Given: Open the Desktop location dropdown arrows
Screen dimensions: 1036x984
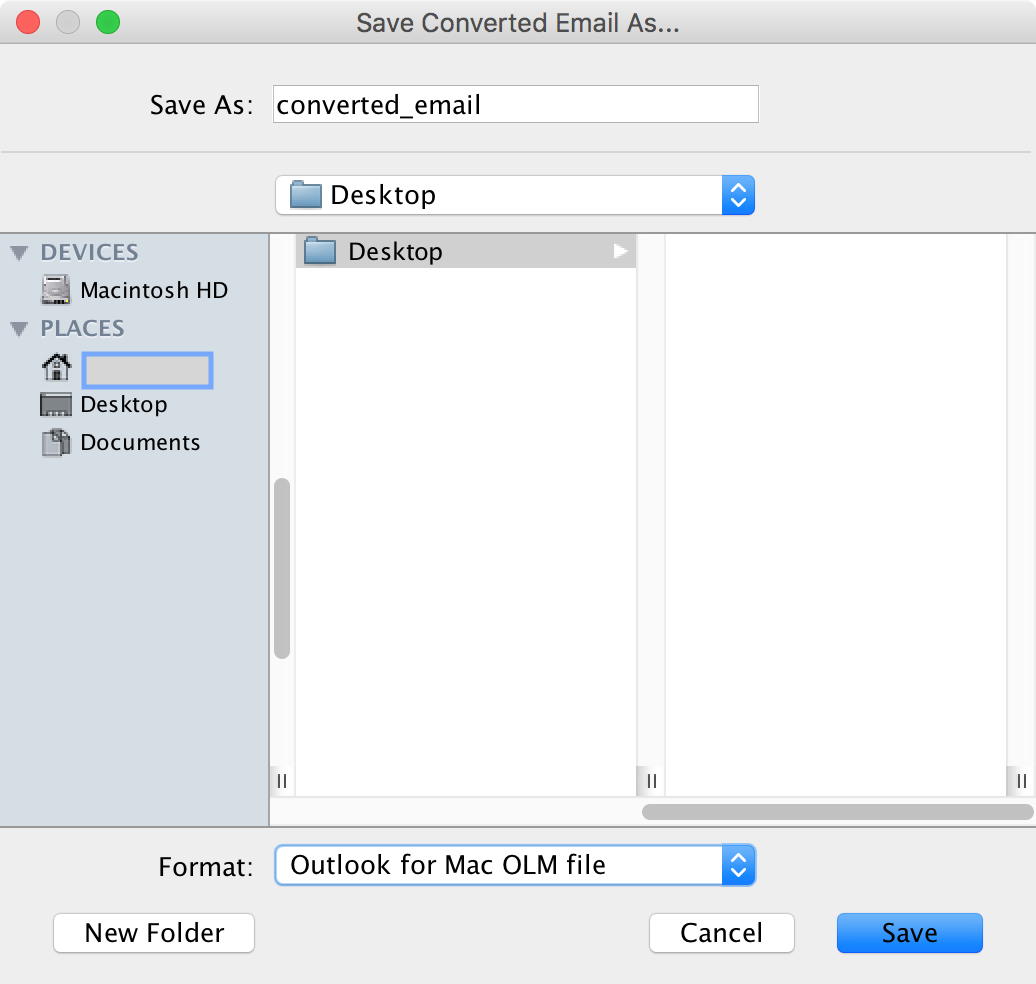Looking at the screenshot, I should pyautogui.click(x=737, y=195).
